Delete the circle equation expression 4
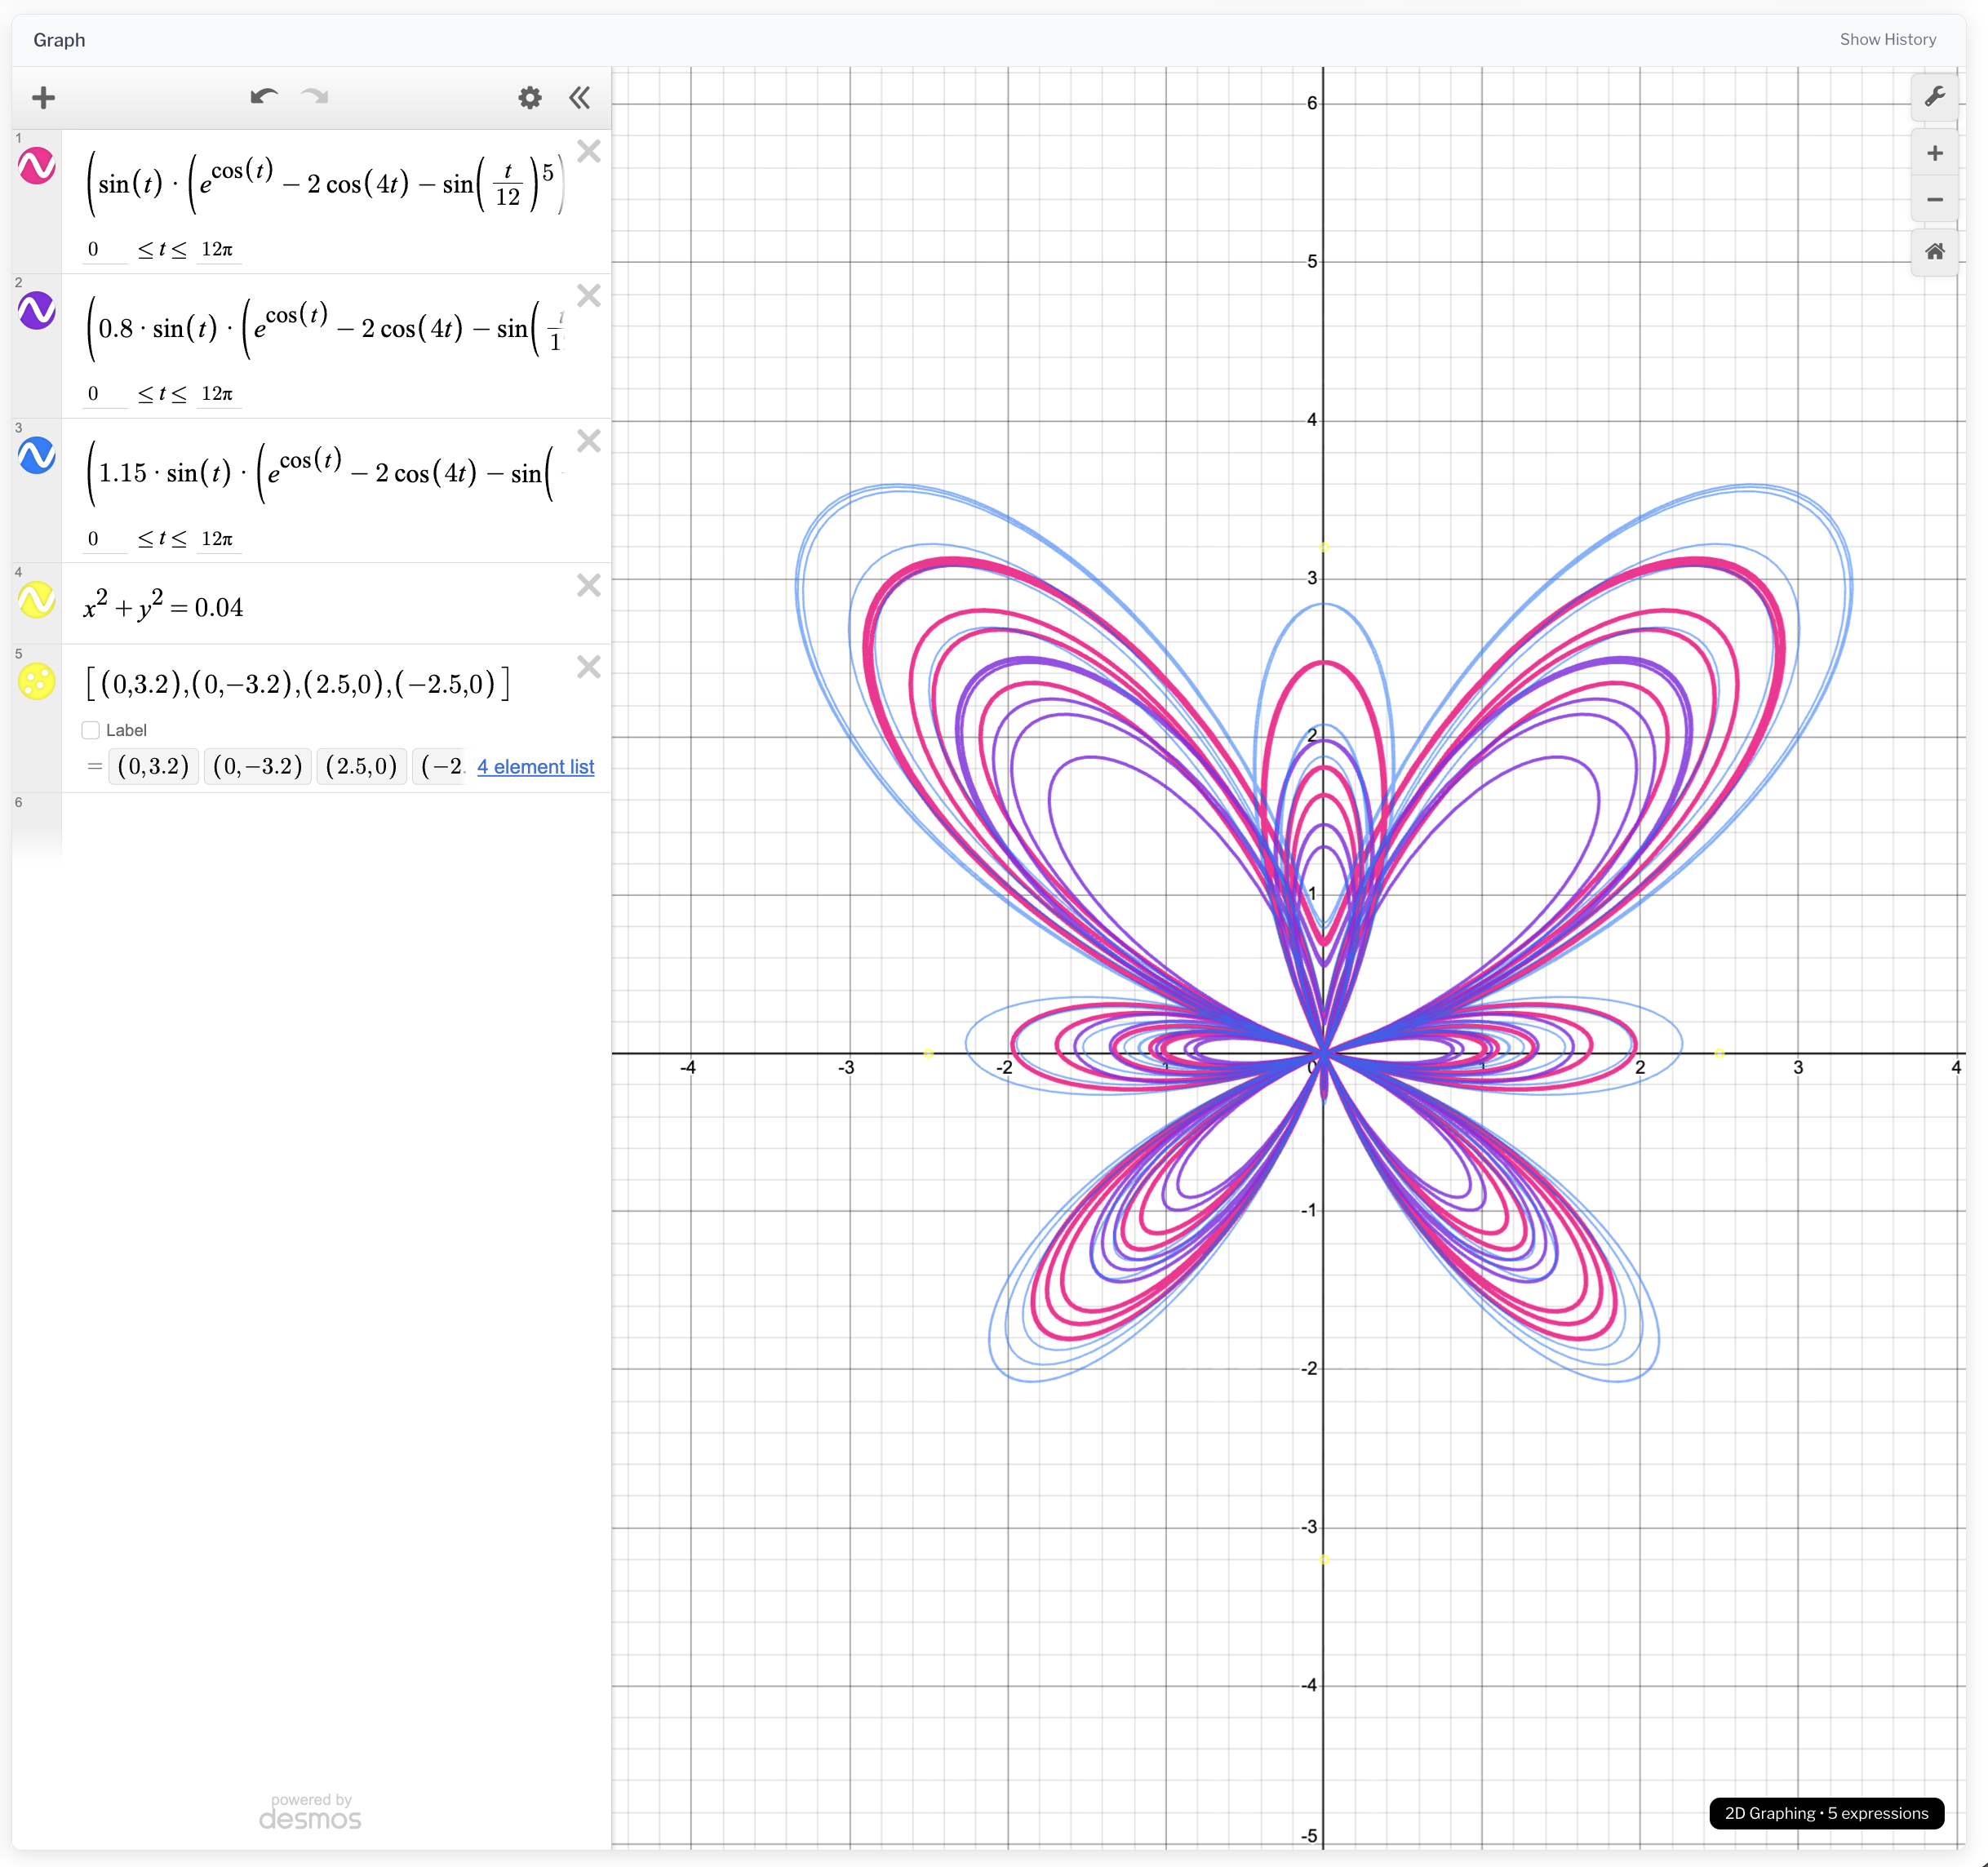The height and width of the screenshot is (1867, 1988). [589, 585]
